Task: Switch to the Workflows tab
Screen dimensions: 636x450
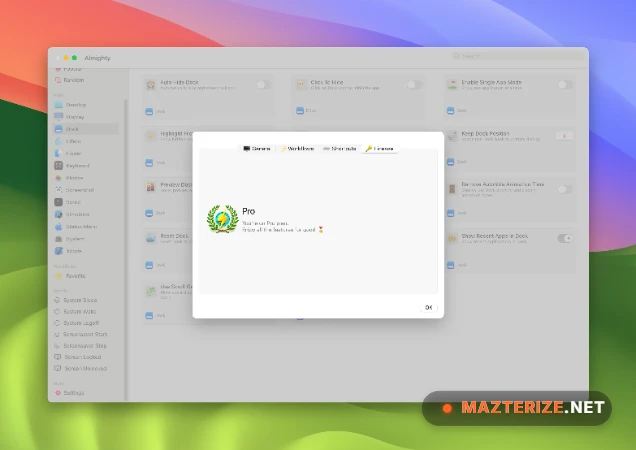Action: tap(297, 149)
